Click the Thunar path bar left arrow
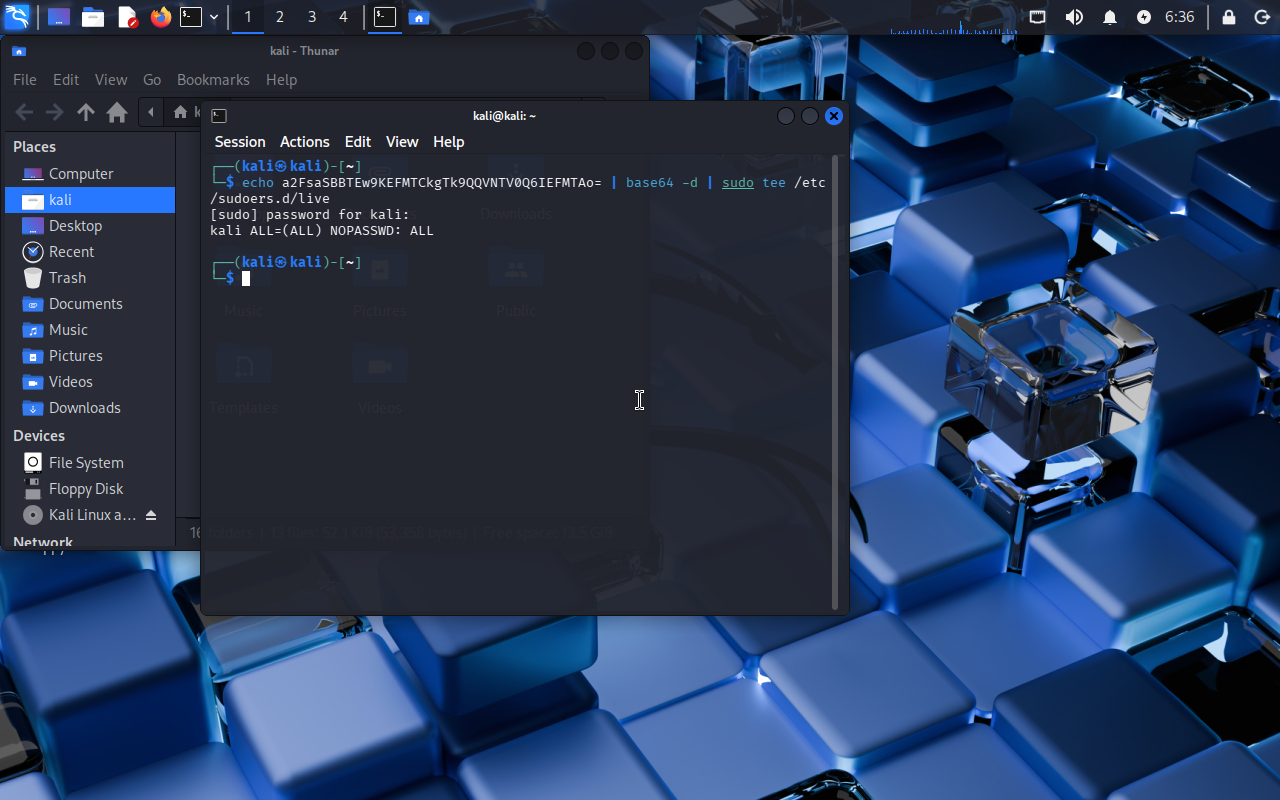The height and width of the screenshot is (800, 1280). pyautogui.click(x=151, y=112)
